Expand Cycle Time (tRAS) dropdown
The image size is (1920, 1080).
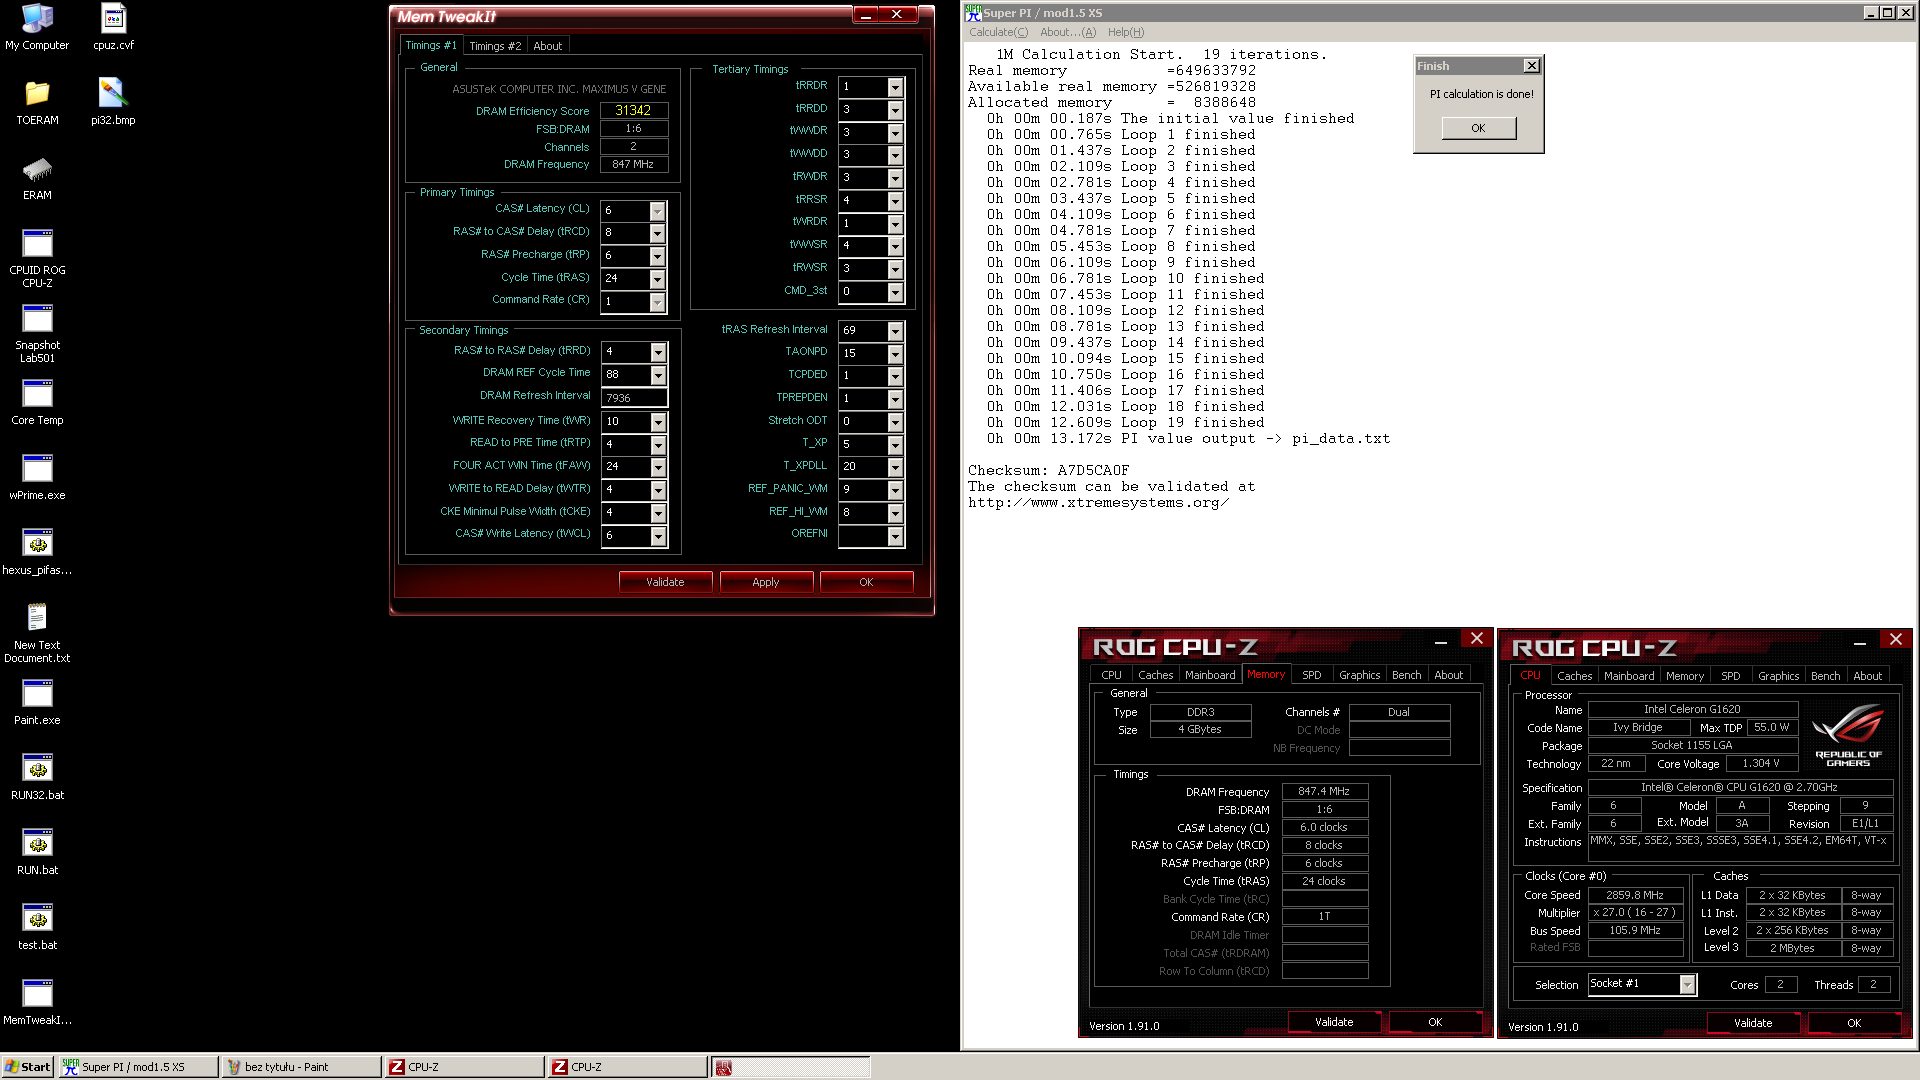657,279
